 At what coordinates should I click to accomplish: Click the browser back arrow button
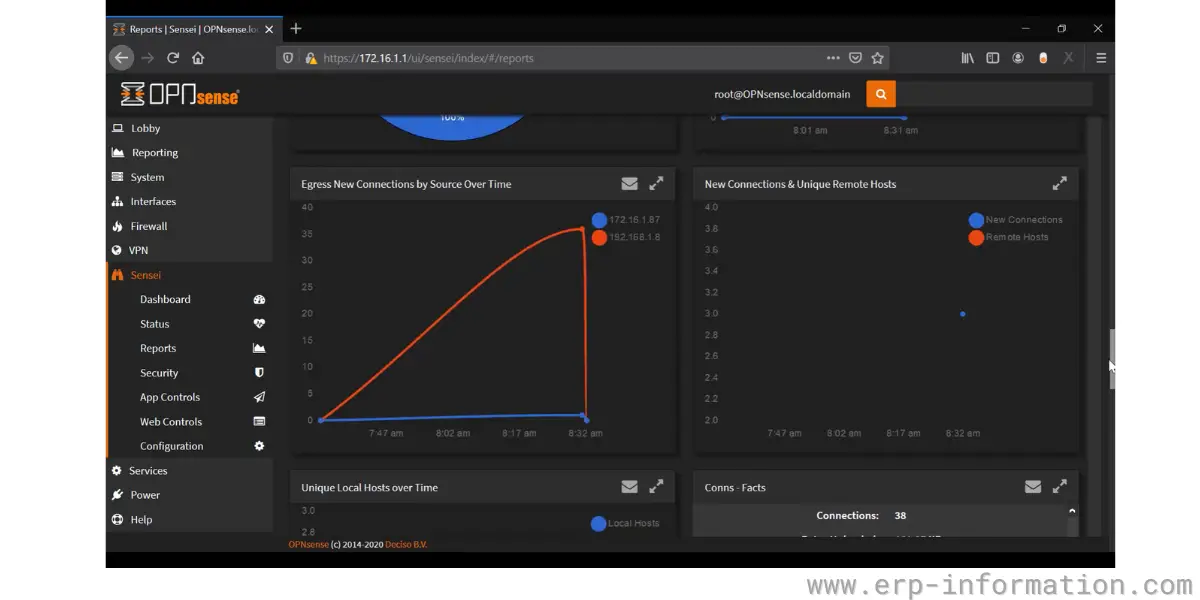(121, 58)
